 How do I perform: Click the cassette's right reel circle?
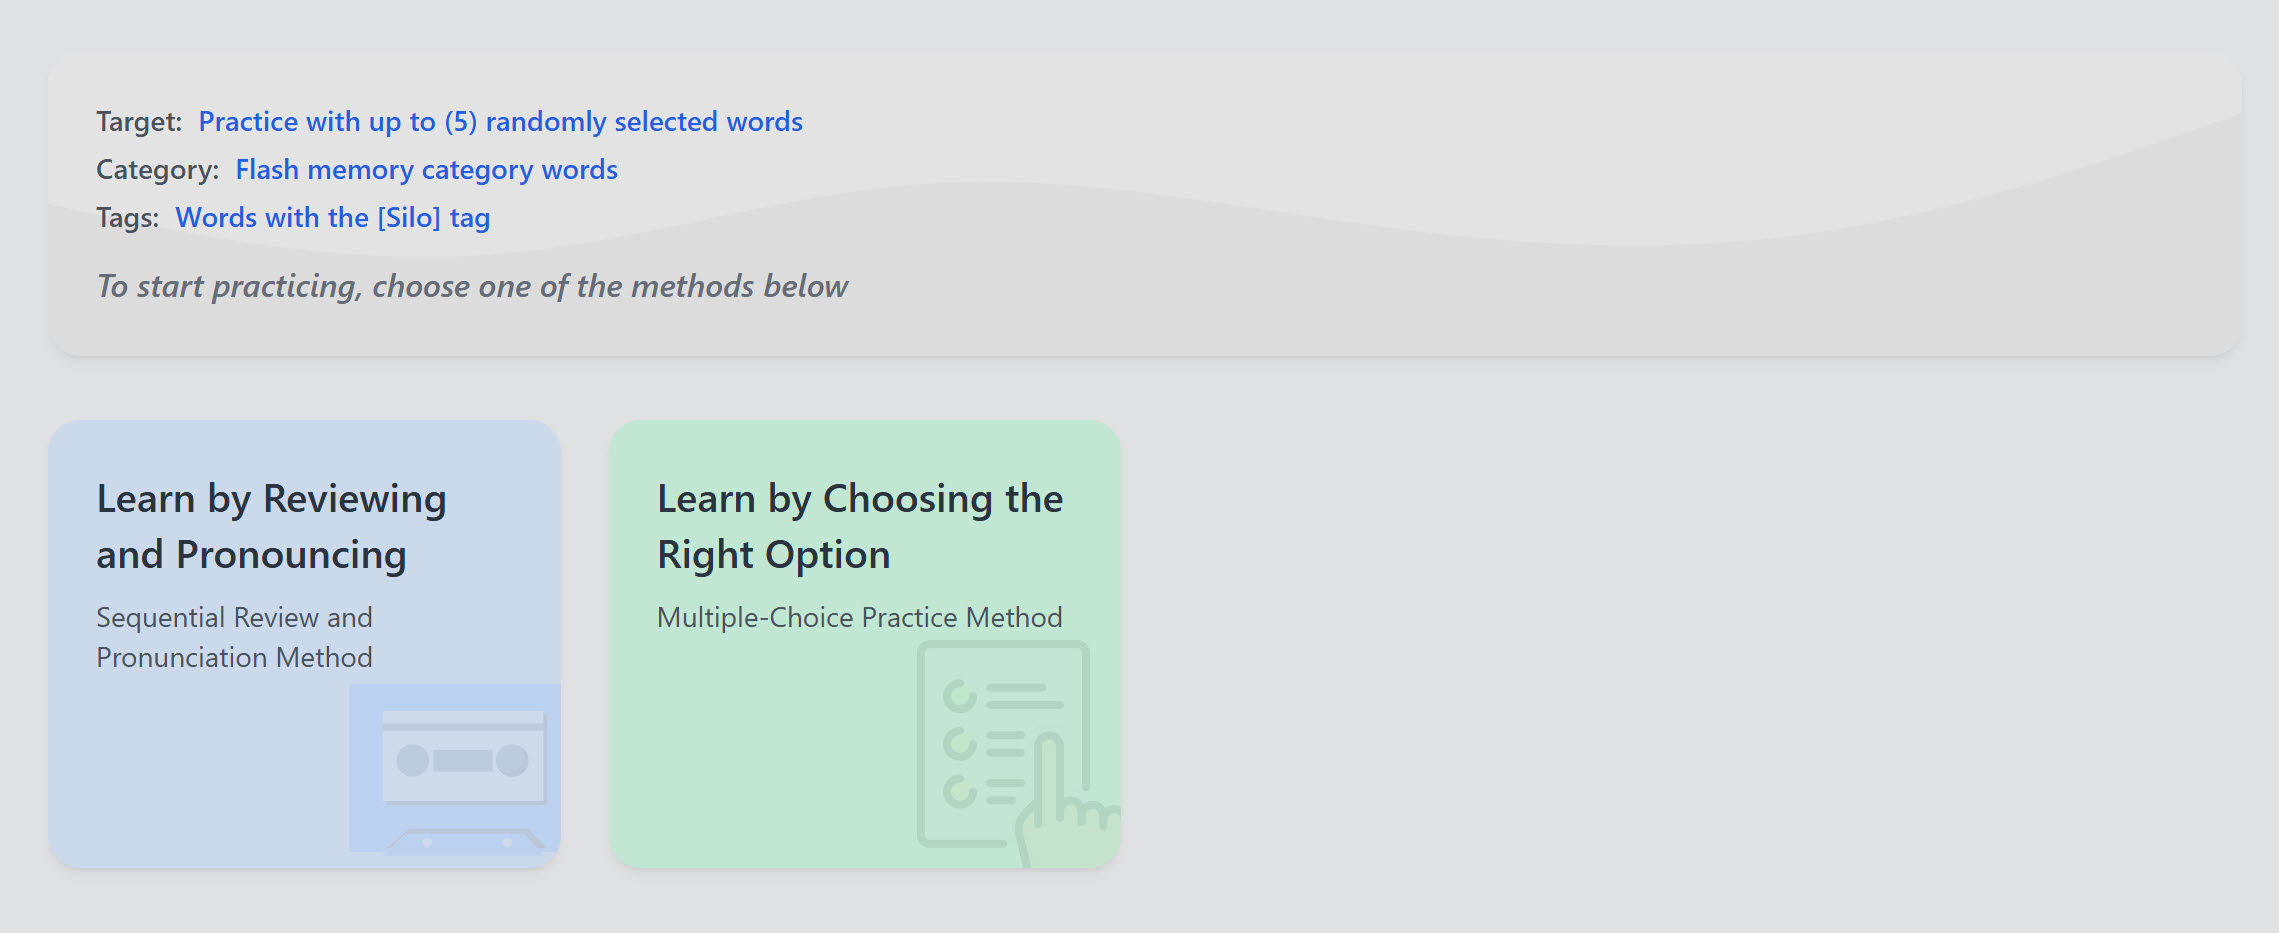tap(512, 760)
